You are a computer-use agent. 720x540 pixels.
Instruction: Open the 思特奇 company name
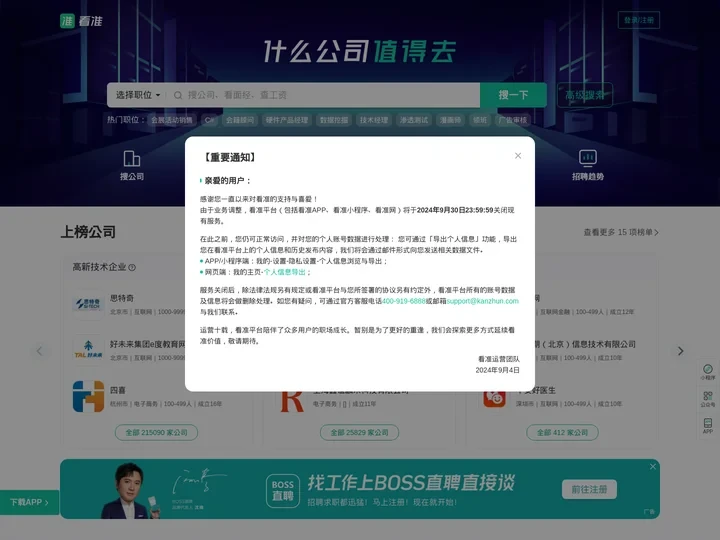(x=122, y=298)
